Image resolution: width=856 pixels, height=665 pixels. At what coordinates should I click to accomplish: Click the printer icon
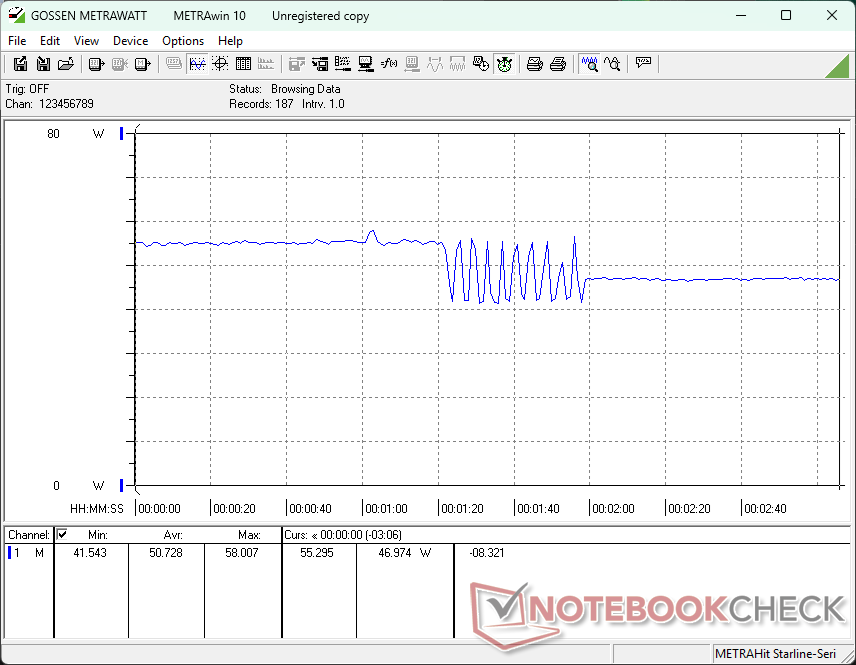(x=557, y=64)
